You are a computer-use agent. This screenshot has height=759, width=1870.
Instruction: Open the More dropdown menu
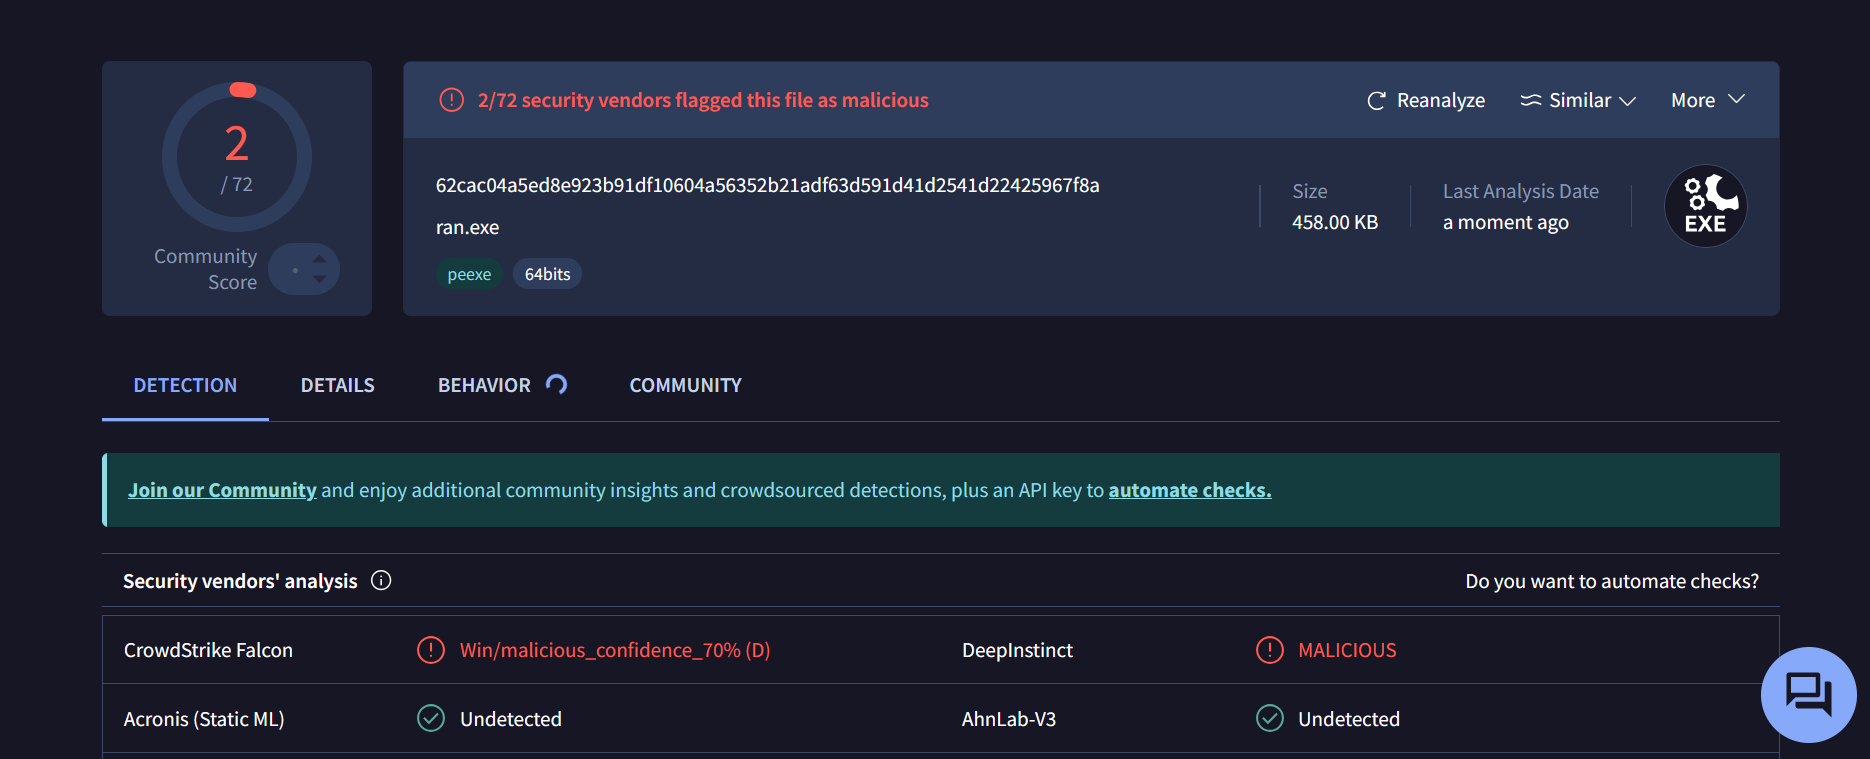pos(1707,100)
